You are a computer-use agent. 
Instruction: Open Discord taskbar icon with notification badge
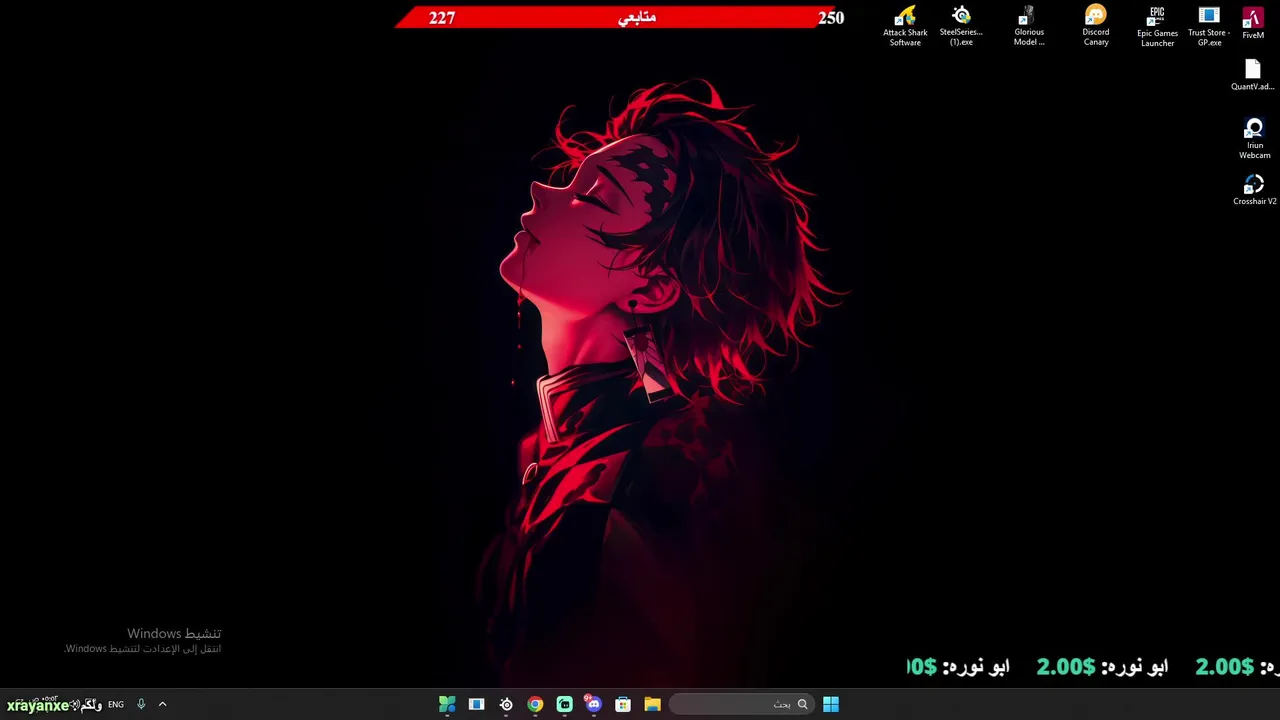(x=593, y=704)
